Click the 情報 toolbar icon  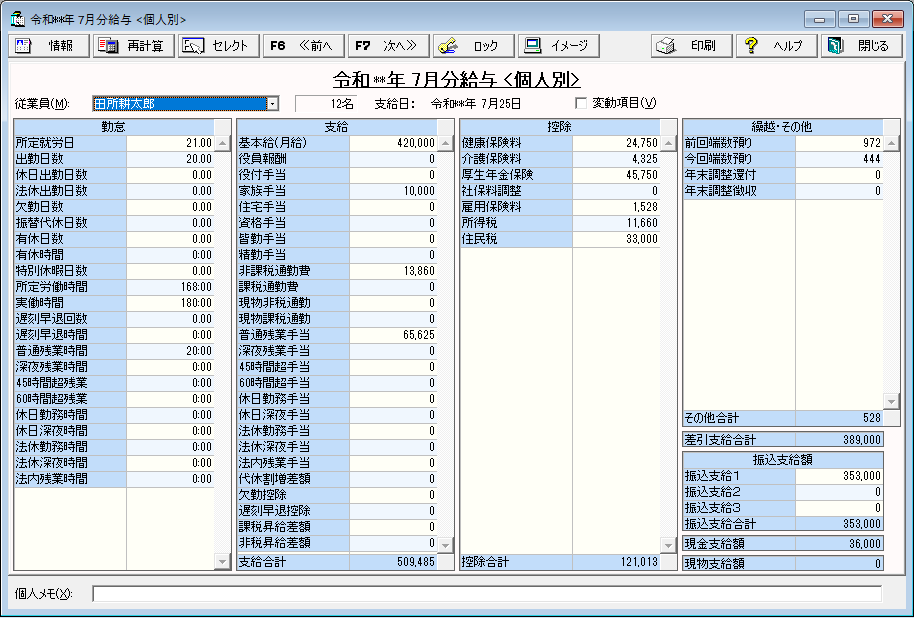point(24,46)
